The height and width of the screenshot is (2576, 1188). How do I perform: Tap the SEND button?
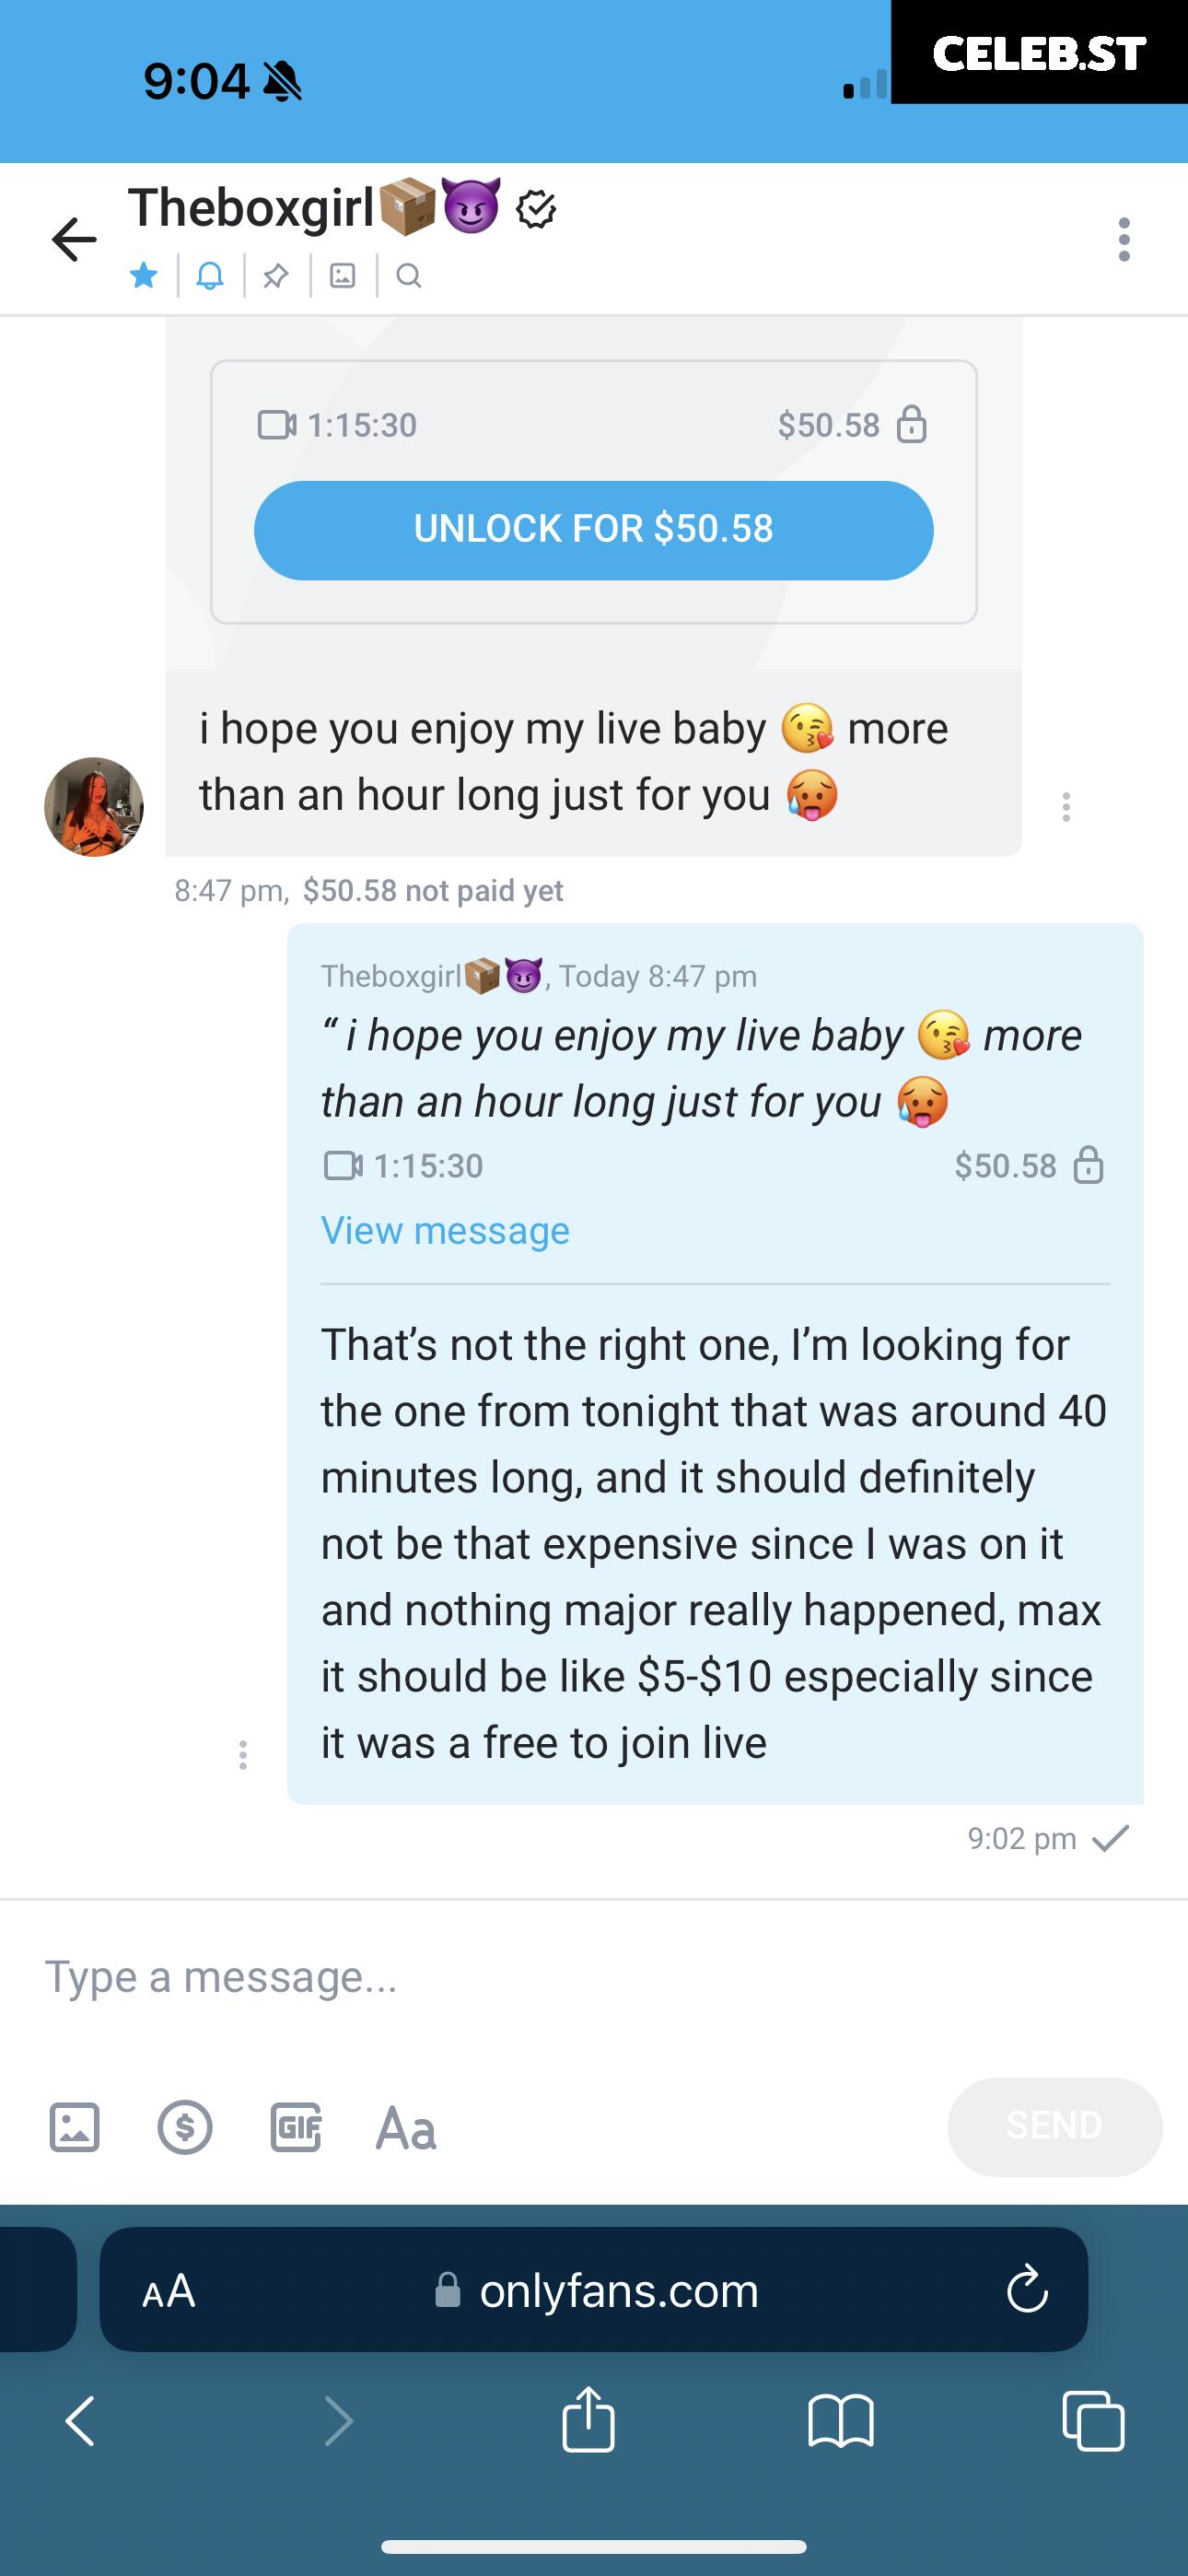coord(1055,2126)
